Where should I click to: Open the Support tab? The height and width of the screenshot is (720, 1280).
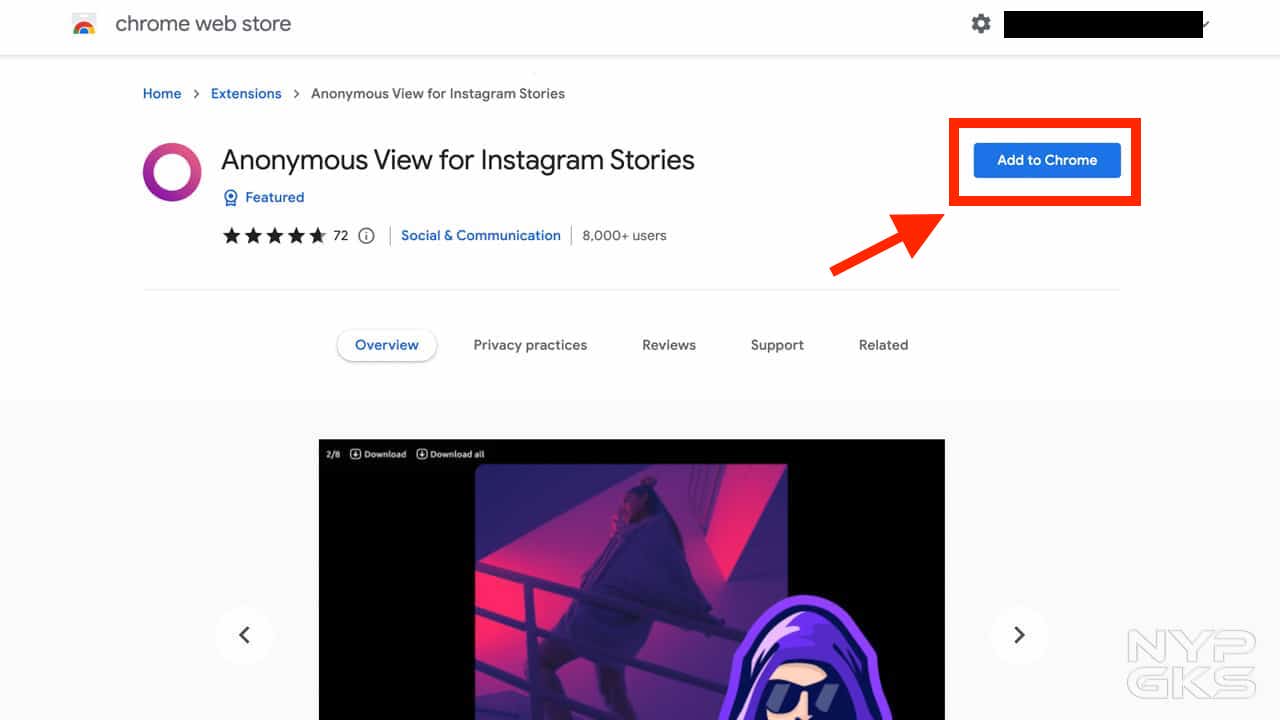tap(777, 345)
